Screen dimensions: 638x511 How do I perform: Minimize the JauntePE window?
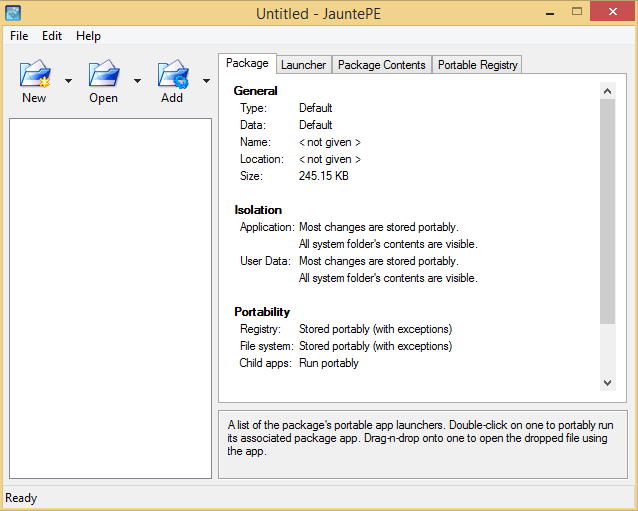(x=550, y=13)
